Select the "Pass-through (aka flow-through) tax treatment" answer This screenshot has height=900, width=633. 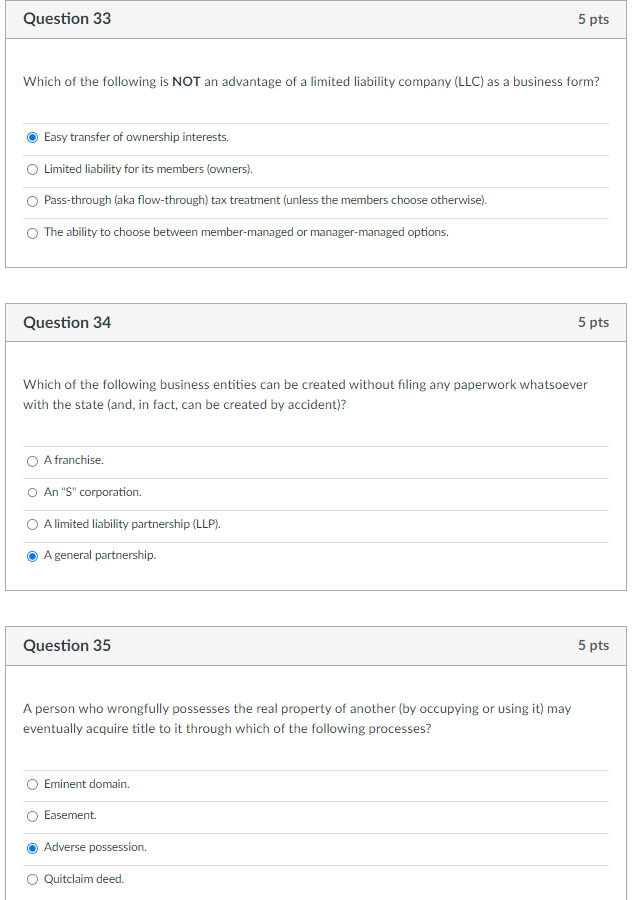point(32,200)
